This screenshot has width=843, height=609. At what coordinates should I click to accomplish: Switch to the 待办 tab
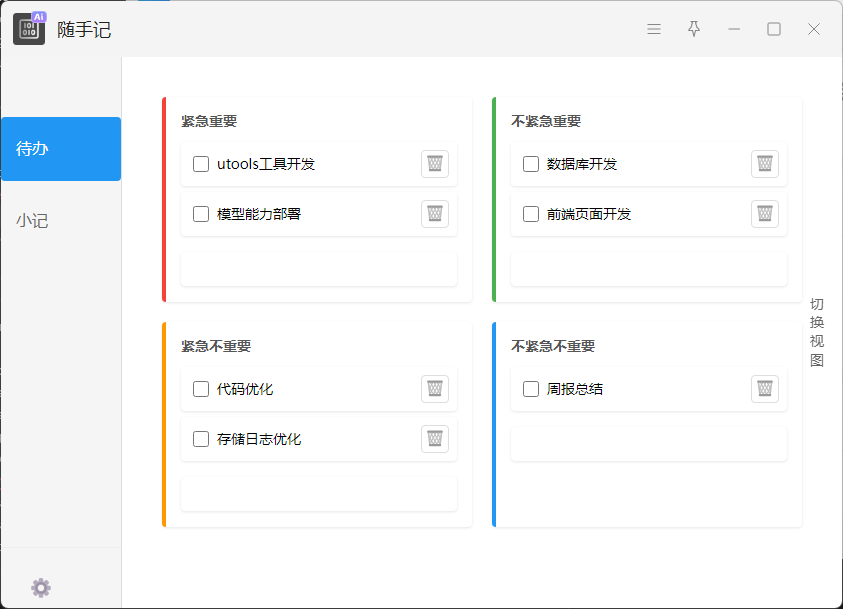(61, 149)
